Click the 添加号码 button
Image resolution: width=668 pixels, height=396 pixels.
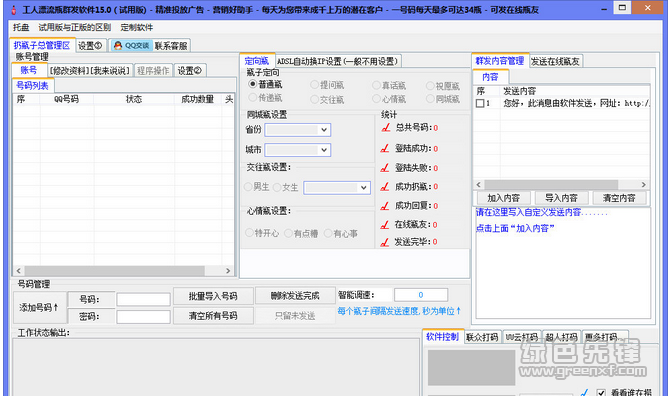40,307
